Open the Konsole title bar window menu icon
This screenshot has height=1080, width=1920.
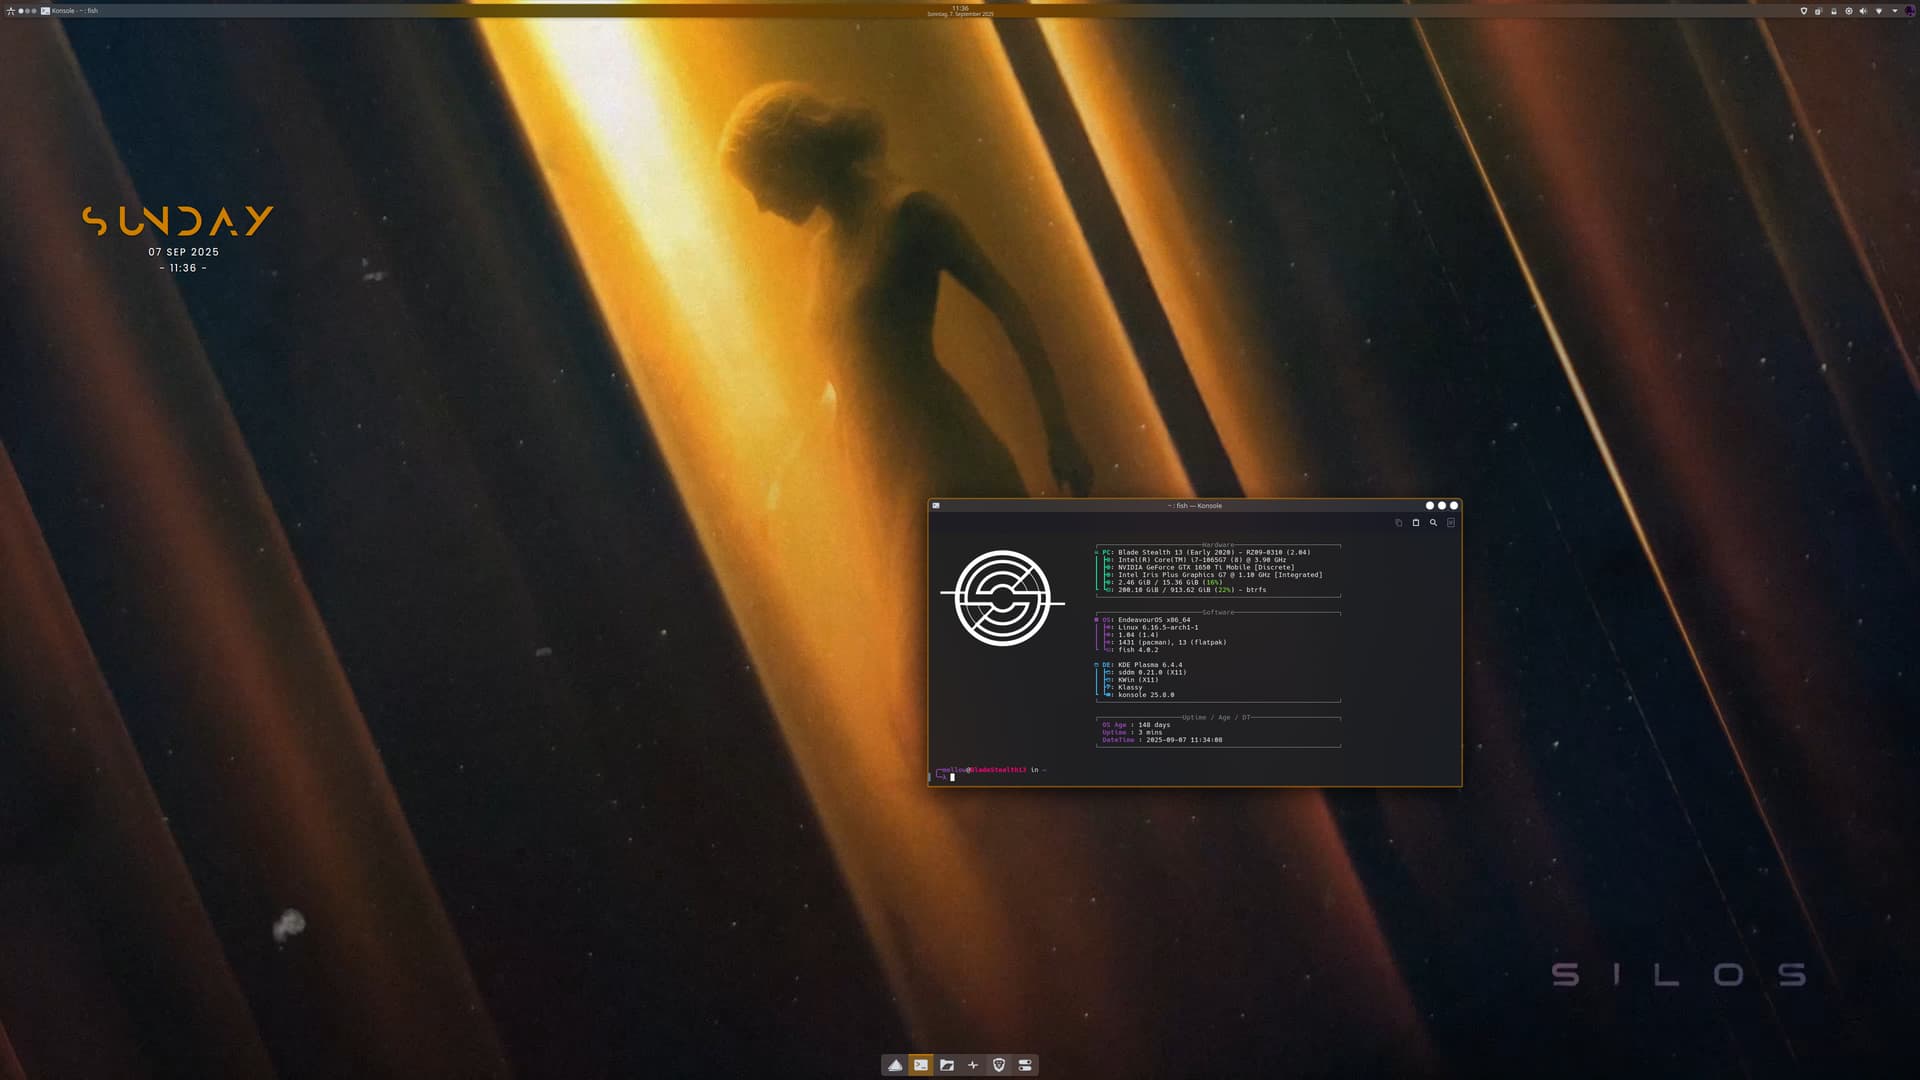[936, 506]
